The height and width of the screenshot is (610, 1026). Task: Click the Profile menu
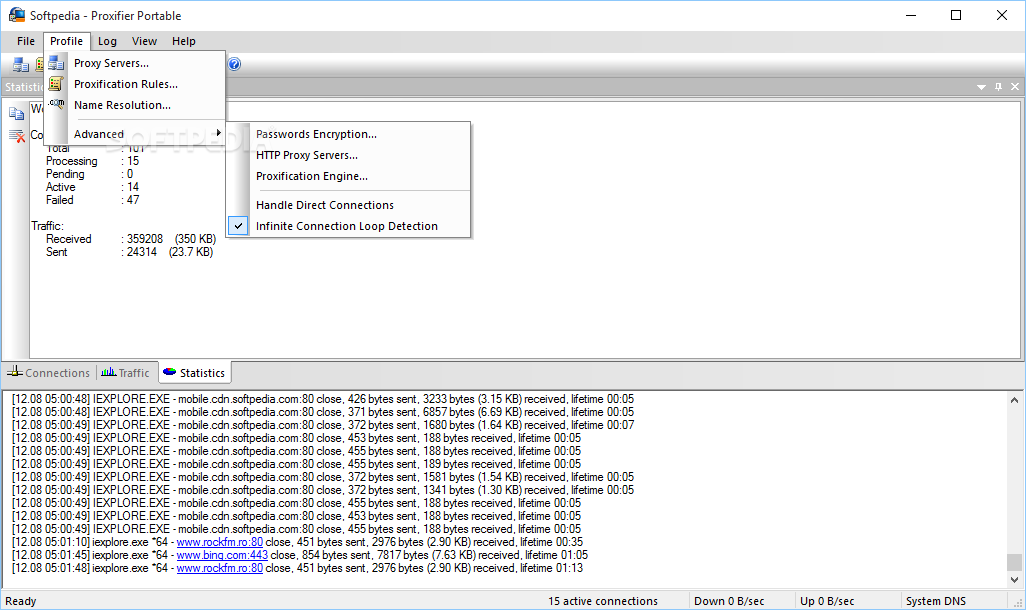coord(67,41)
